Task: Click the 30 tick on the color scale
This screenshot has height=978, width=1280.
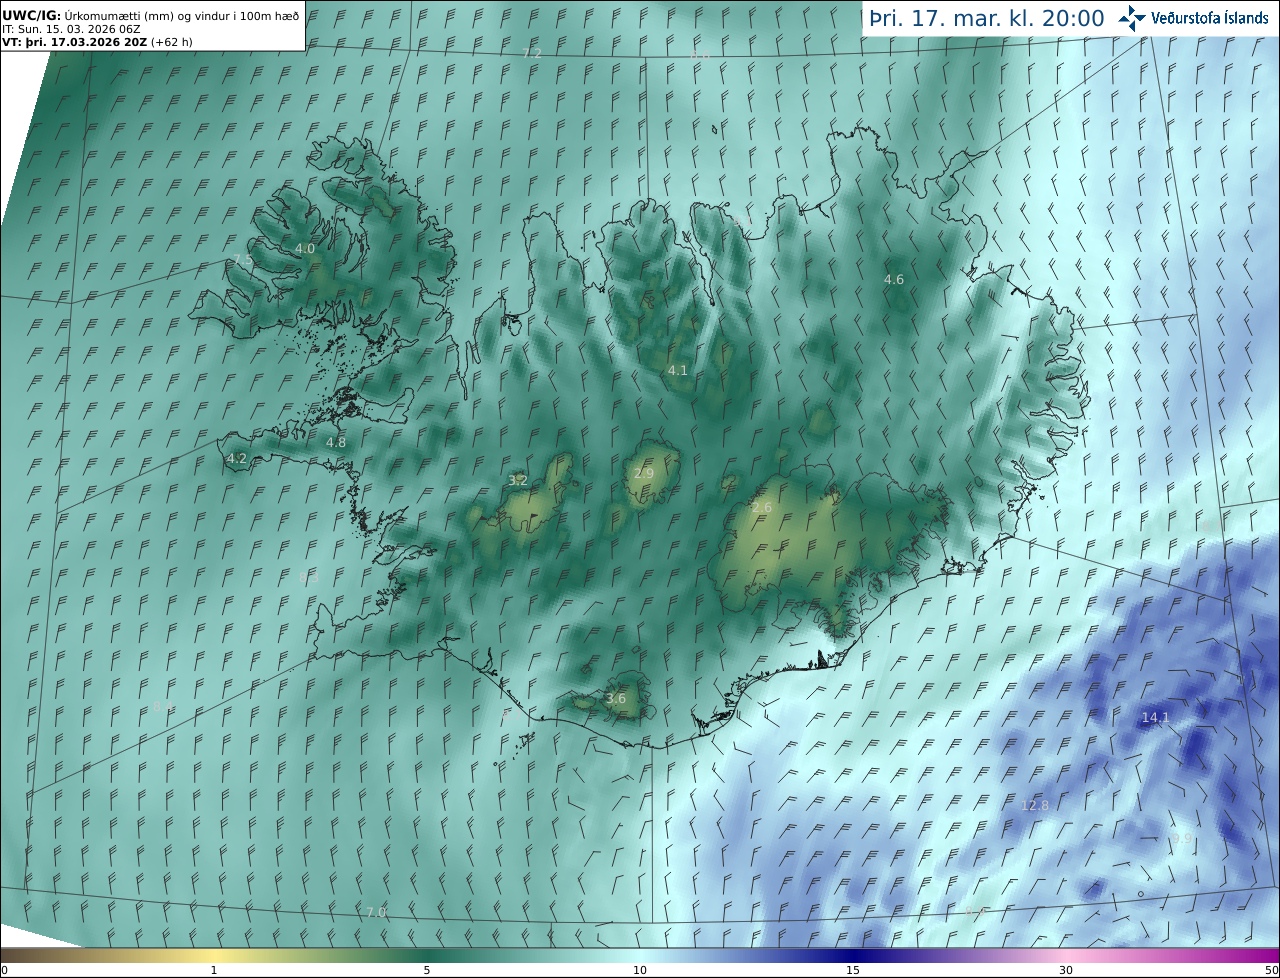Action: point(1066,970)
